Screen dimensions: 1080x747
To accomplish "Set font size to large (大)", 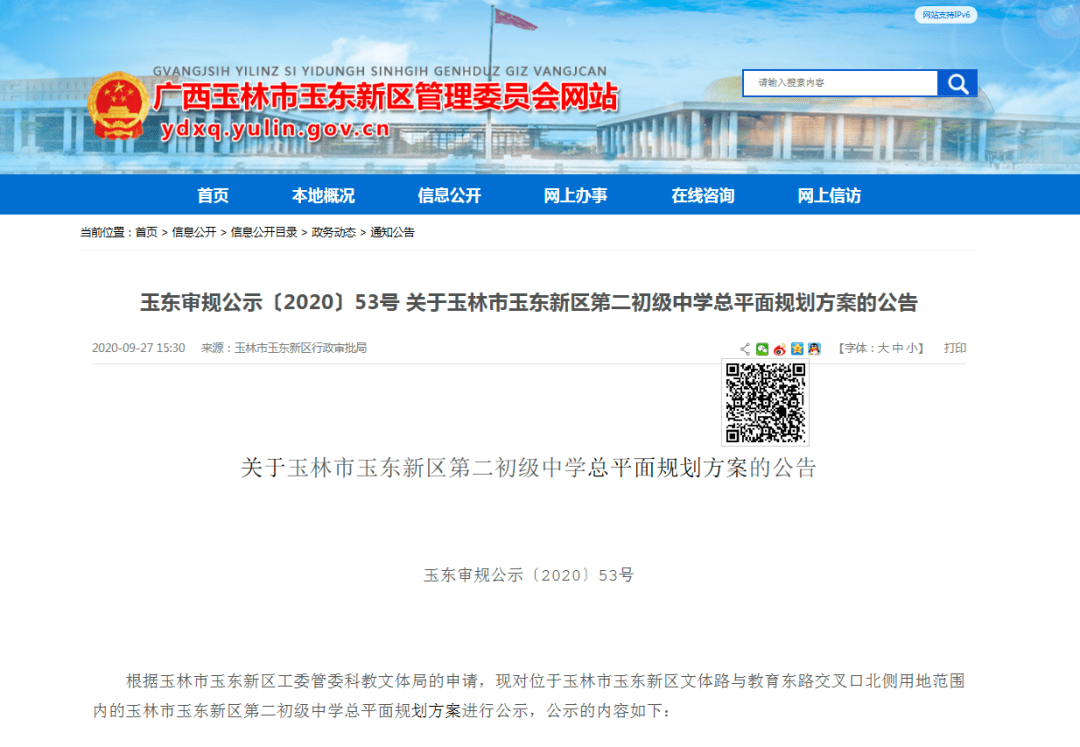I will tap(883, 348).
